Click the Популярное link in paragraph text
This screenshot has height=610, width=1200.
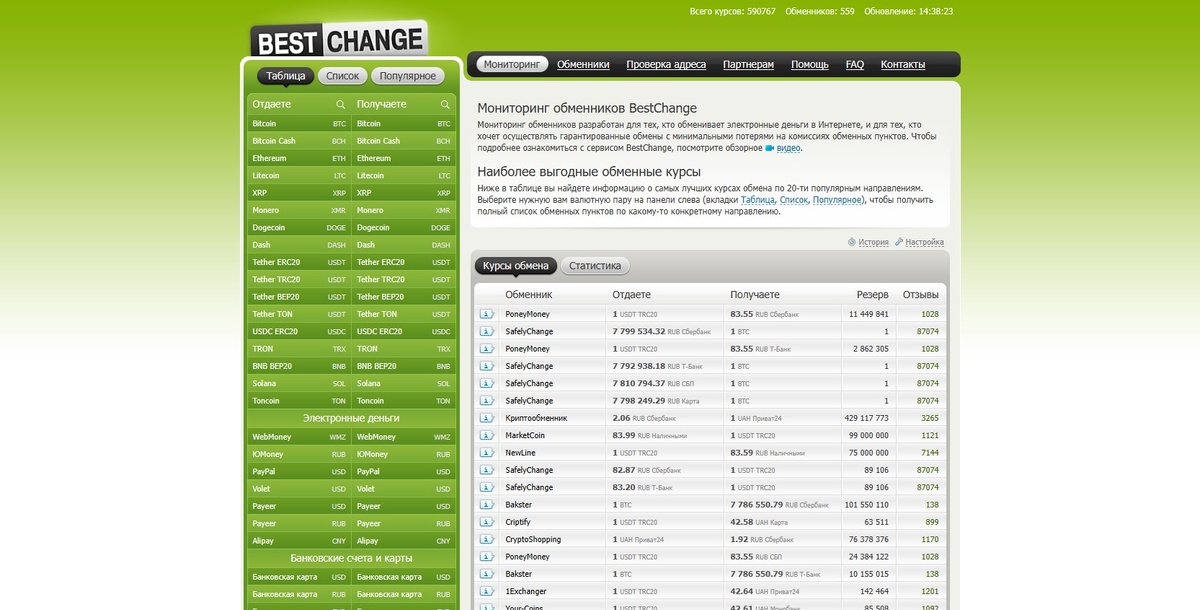point(837,200)
